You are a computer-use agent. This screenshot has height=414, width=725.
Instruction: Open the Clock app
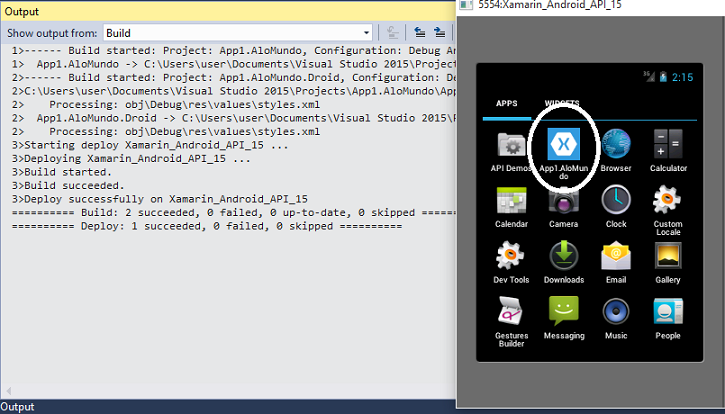click(616, 206)
